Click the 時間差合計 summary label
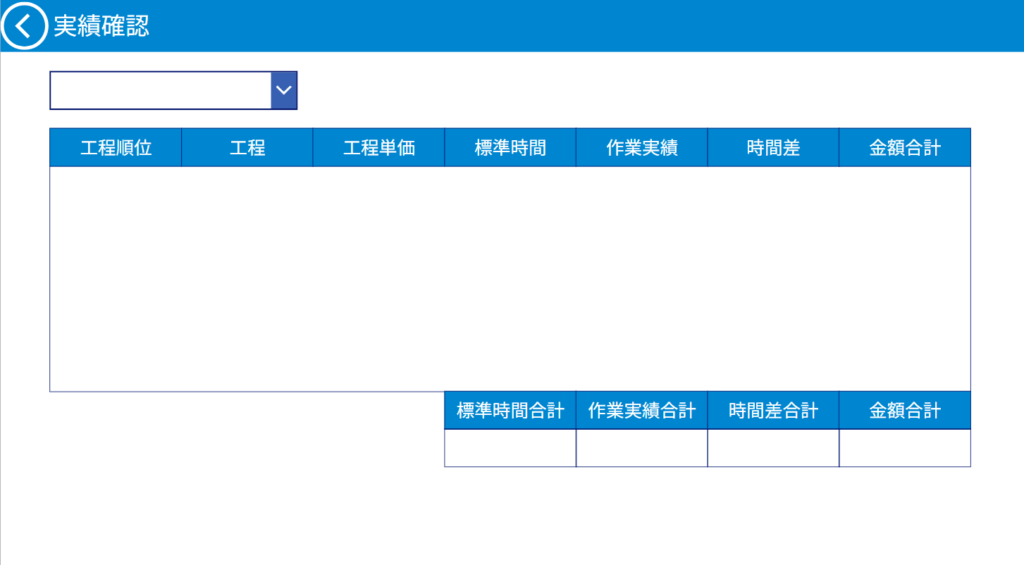This screenshot has width=1024, height=565. point(773,410)
